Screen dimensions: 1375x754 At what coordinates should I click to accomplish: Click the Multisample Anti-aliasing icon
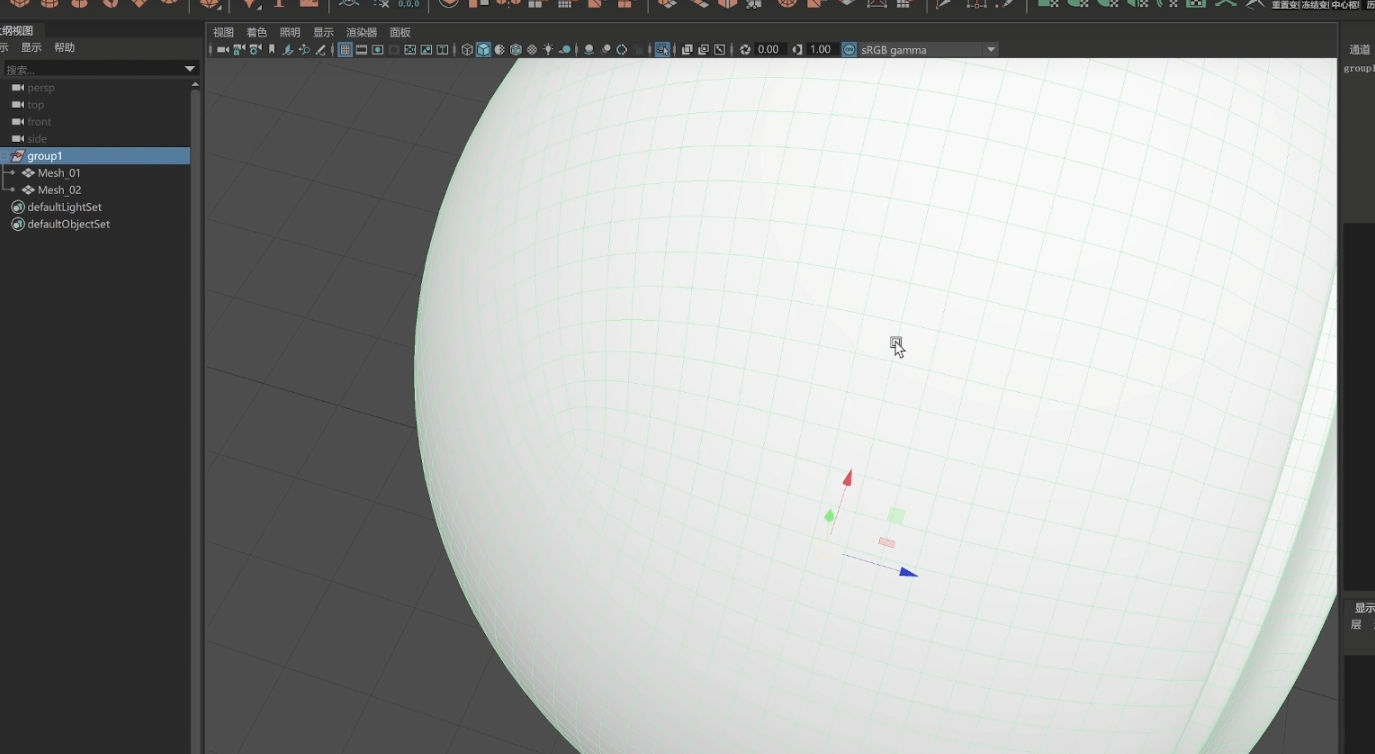click(x=622, y=49)
